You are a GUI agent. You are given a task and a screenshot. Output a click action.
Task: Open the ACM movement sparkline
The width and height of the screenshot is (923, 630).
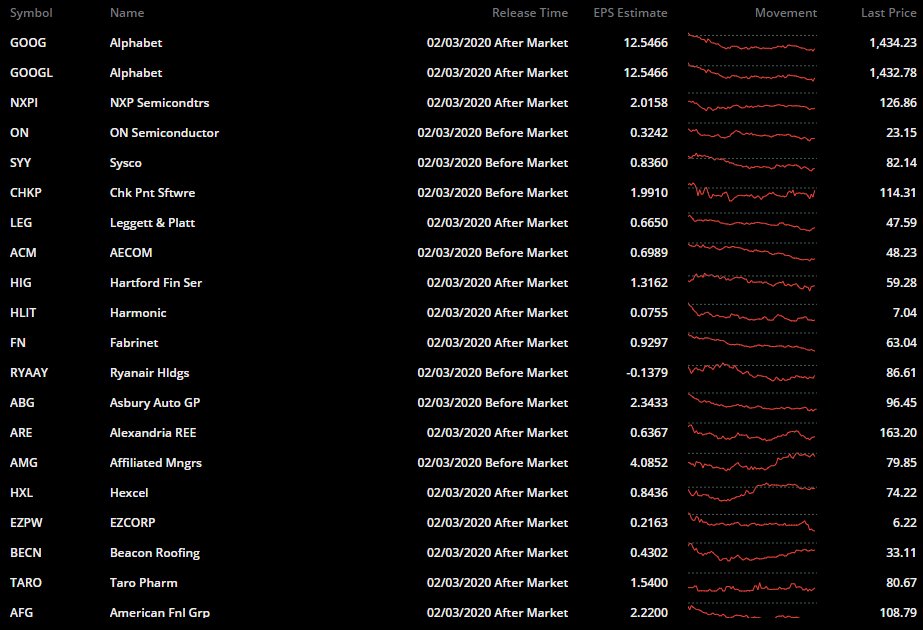click(x=752, y=253)
